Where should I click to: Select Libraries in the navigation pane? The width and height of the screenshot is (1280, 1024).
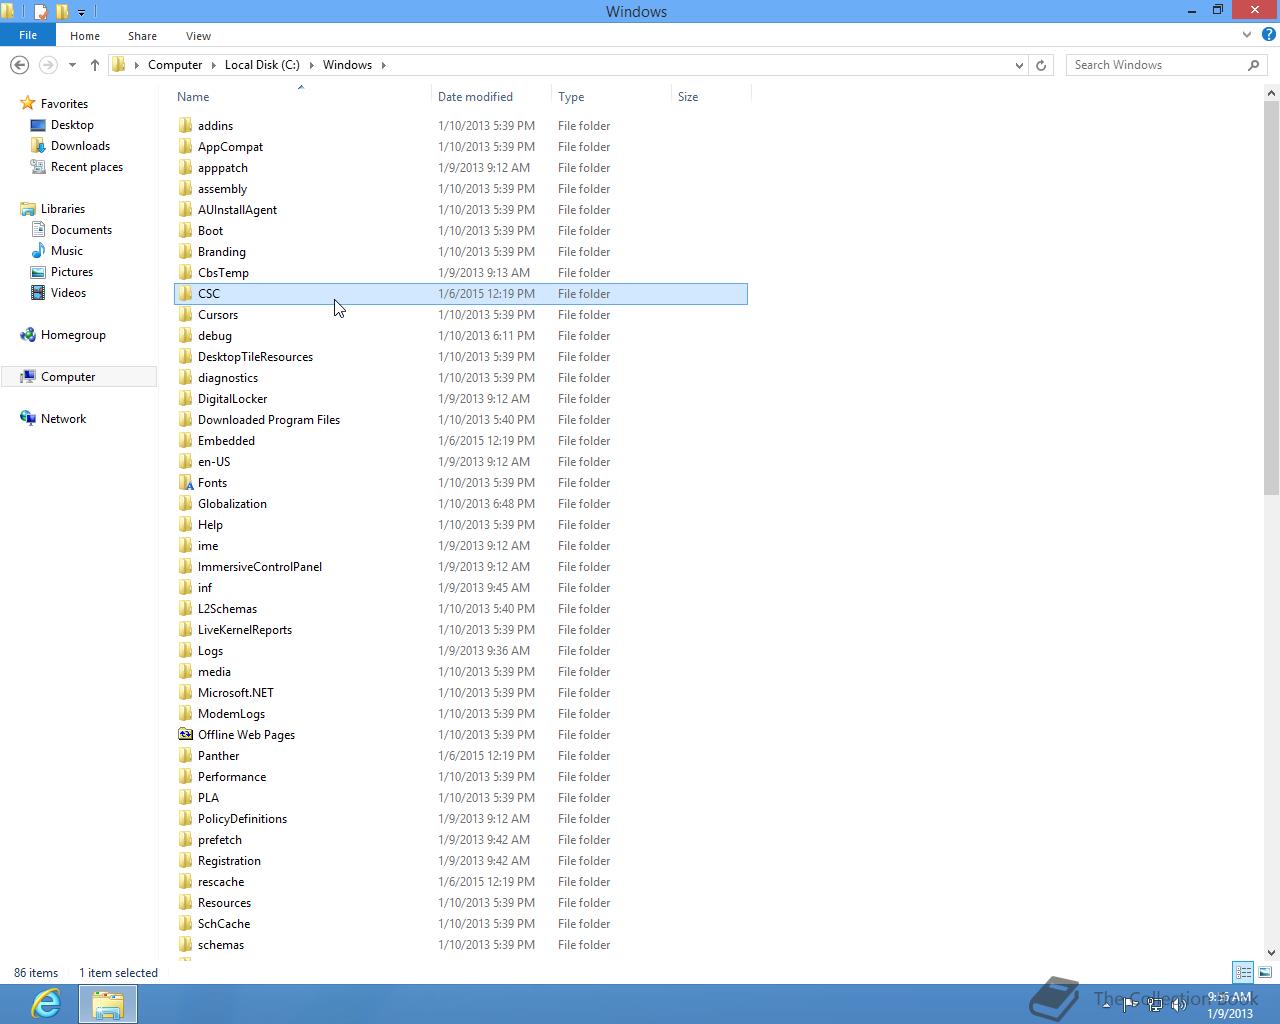click(62, 209)
